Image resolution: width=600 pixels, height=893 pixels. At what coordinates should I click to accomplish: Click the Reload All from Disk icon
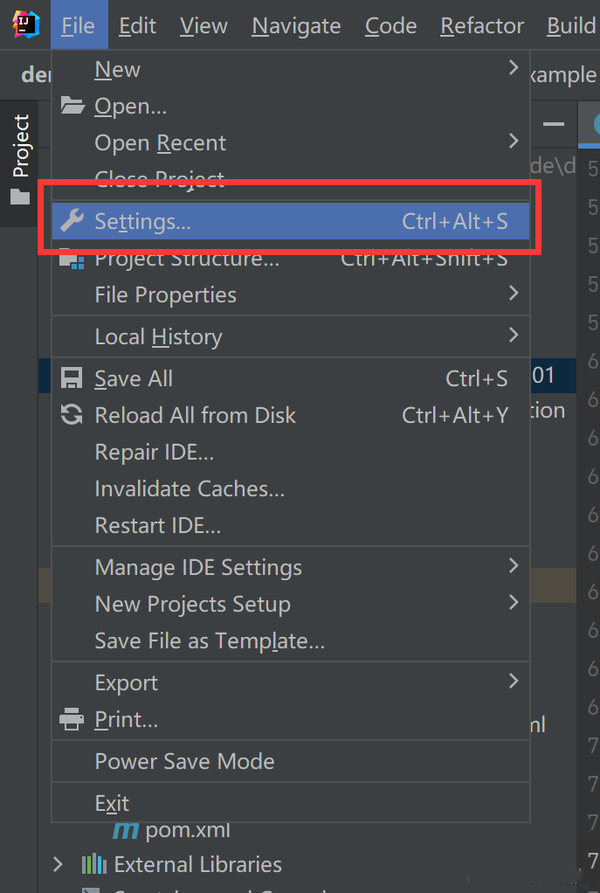[72, 415]
